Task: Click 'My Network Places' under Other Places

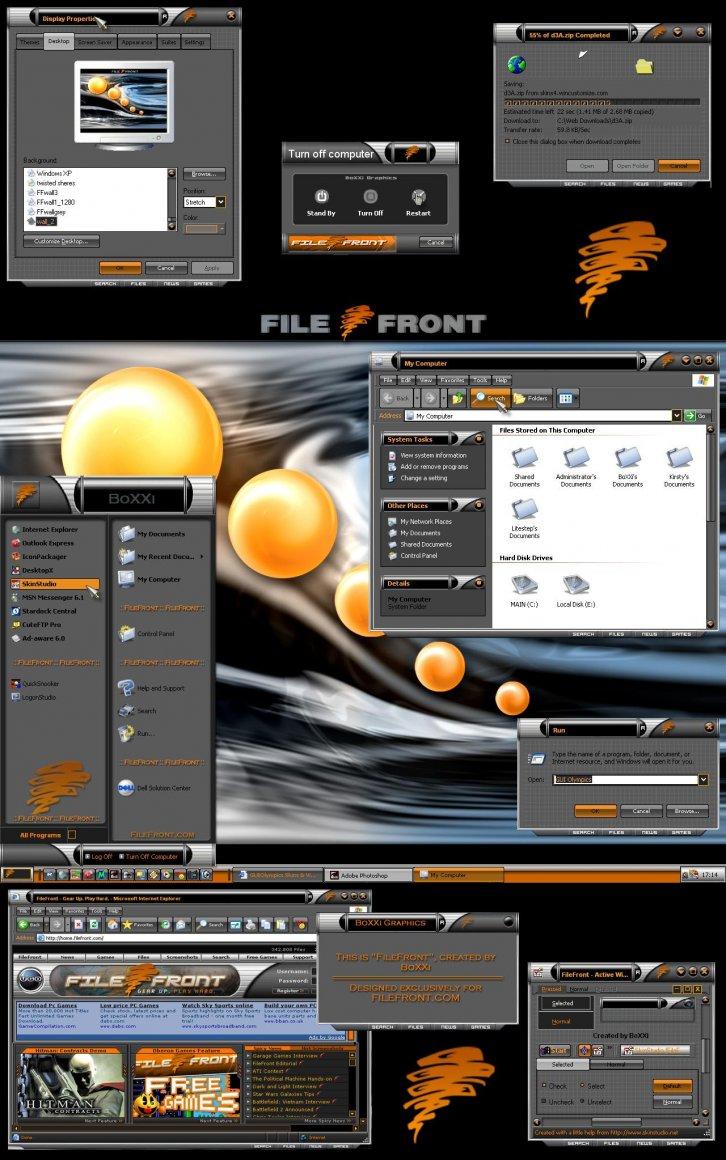Action: pos(426,522)
